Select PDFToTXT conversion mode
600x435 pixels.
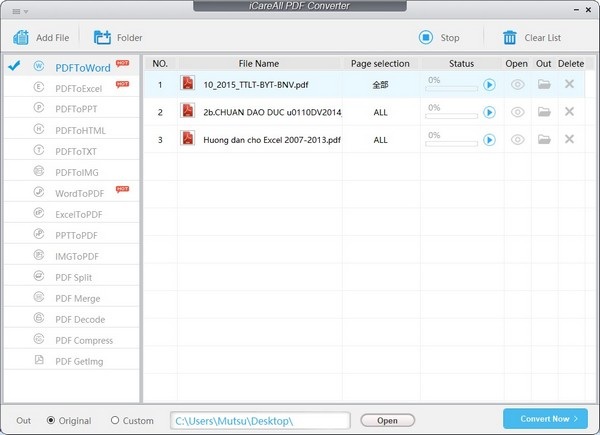(72, 151)
